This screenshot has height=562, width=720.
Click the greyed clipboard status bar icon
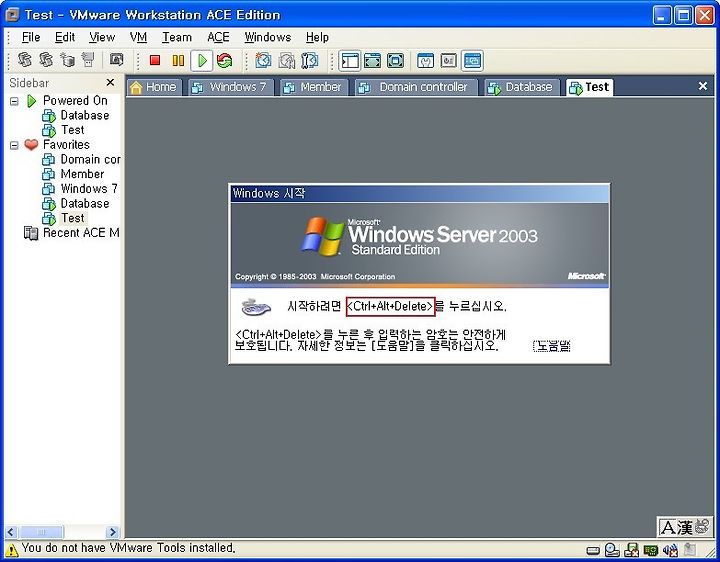pyautogui.click(x=689, y=550)
